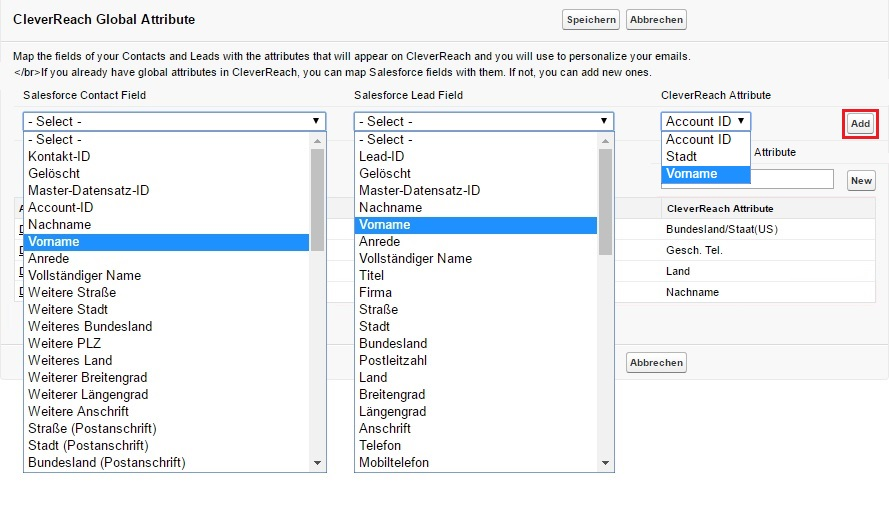Choose Firma in Lead Field list
This screenshot has width=889, height=517.
(x=476, y=293)
